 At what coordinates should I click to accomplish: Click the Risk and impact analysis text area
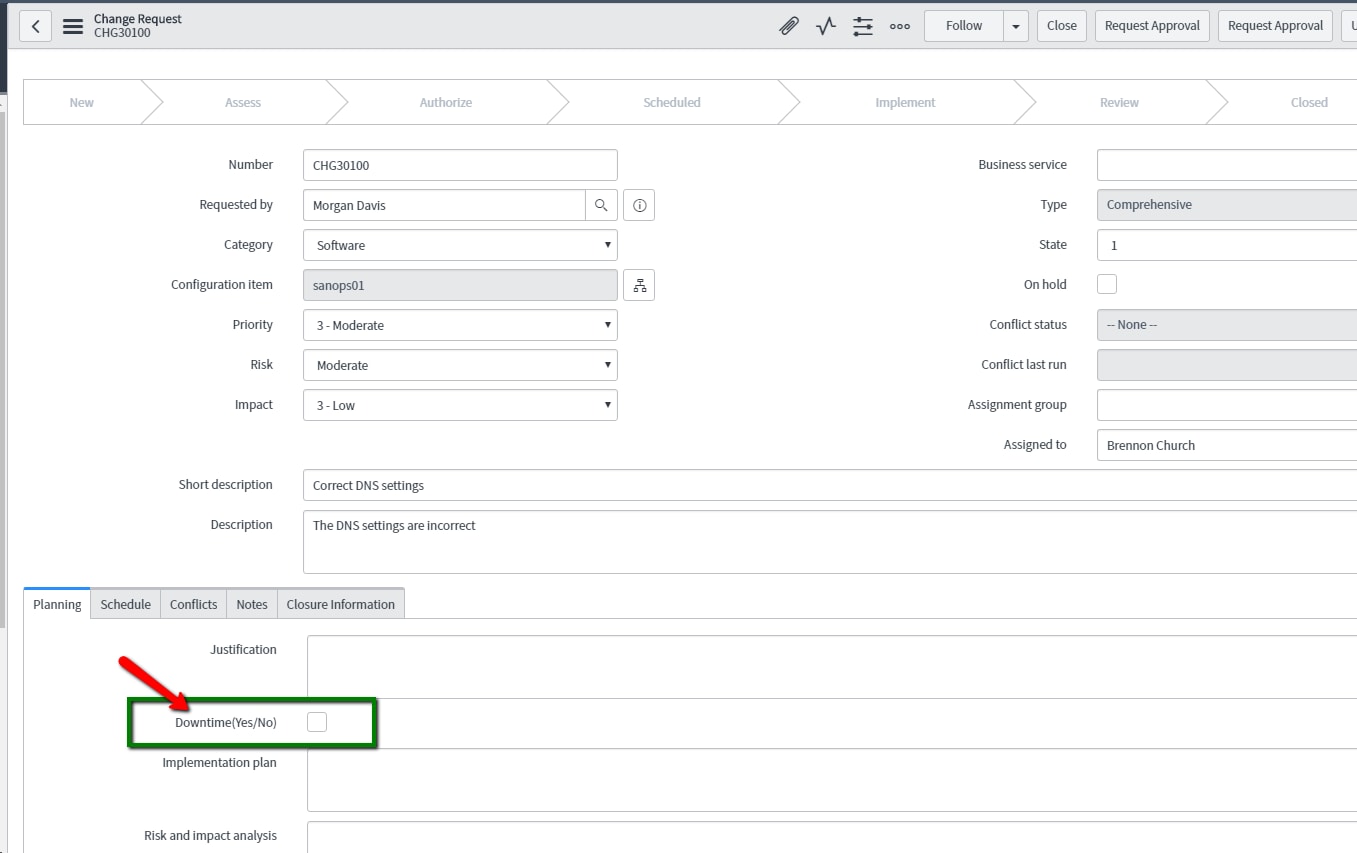(832, 838)
